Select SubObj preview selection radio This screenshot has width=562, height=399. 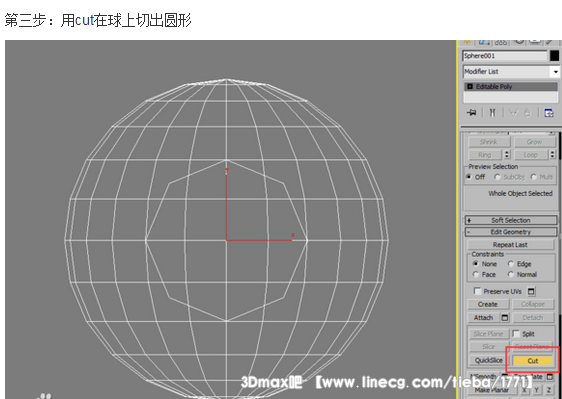[x=497, y=177]
